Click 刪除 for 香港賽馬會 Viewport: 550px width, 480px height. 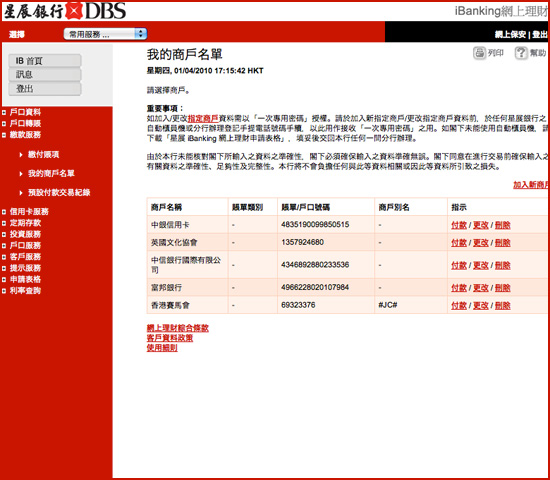[502, 305]
